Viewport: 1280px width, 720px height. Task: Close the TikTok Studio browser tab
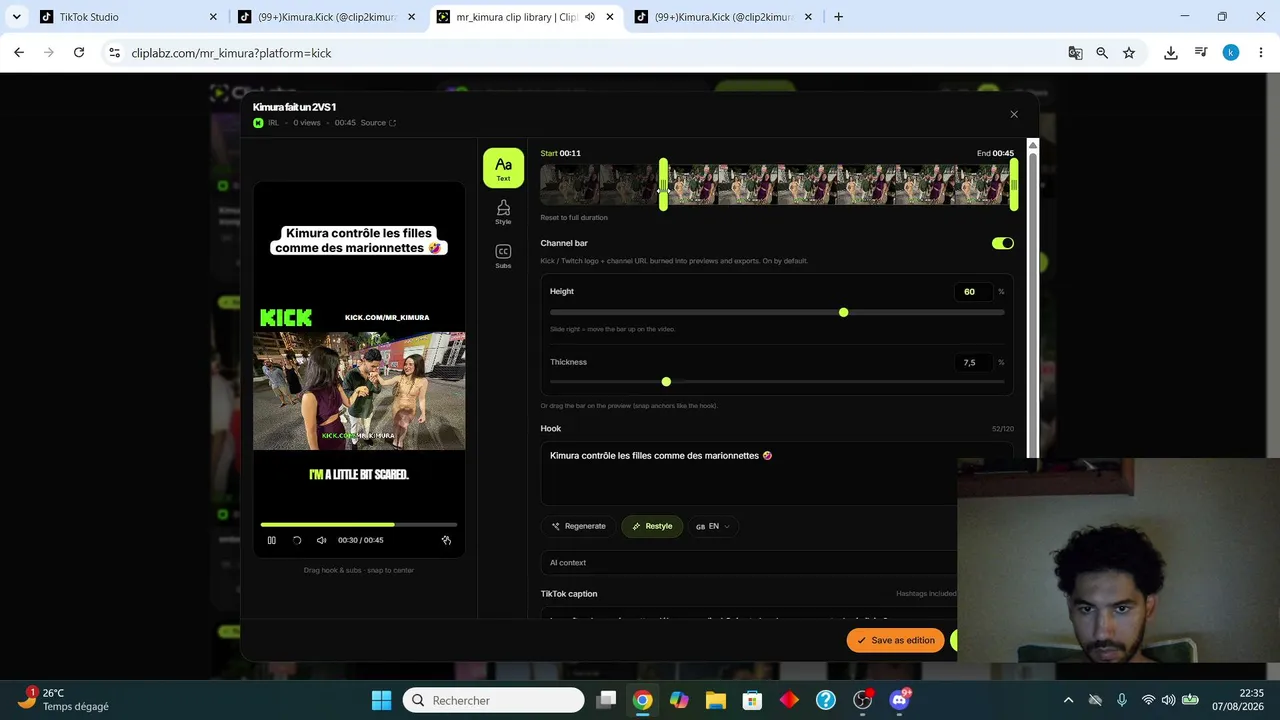coord(213,17)
